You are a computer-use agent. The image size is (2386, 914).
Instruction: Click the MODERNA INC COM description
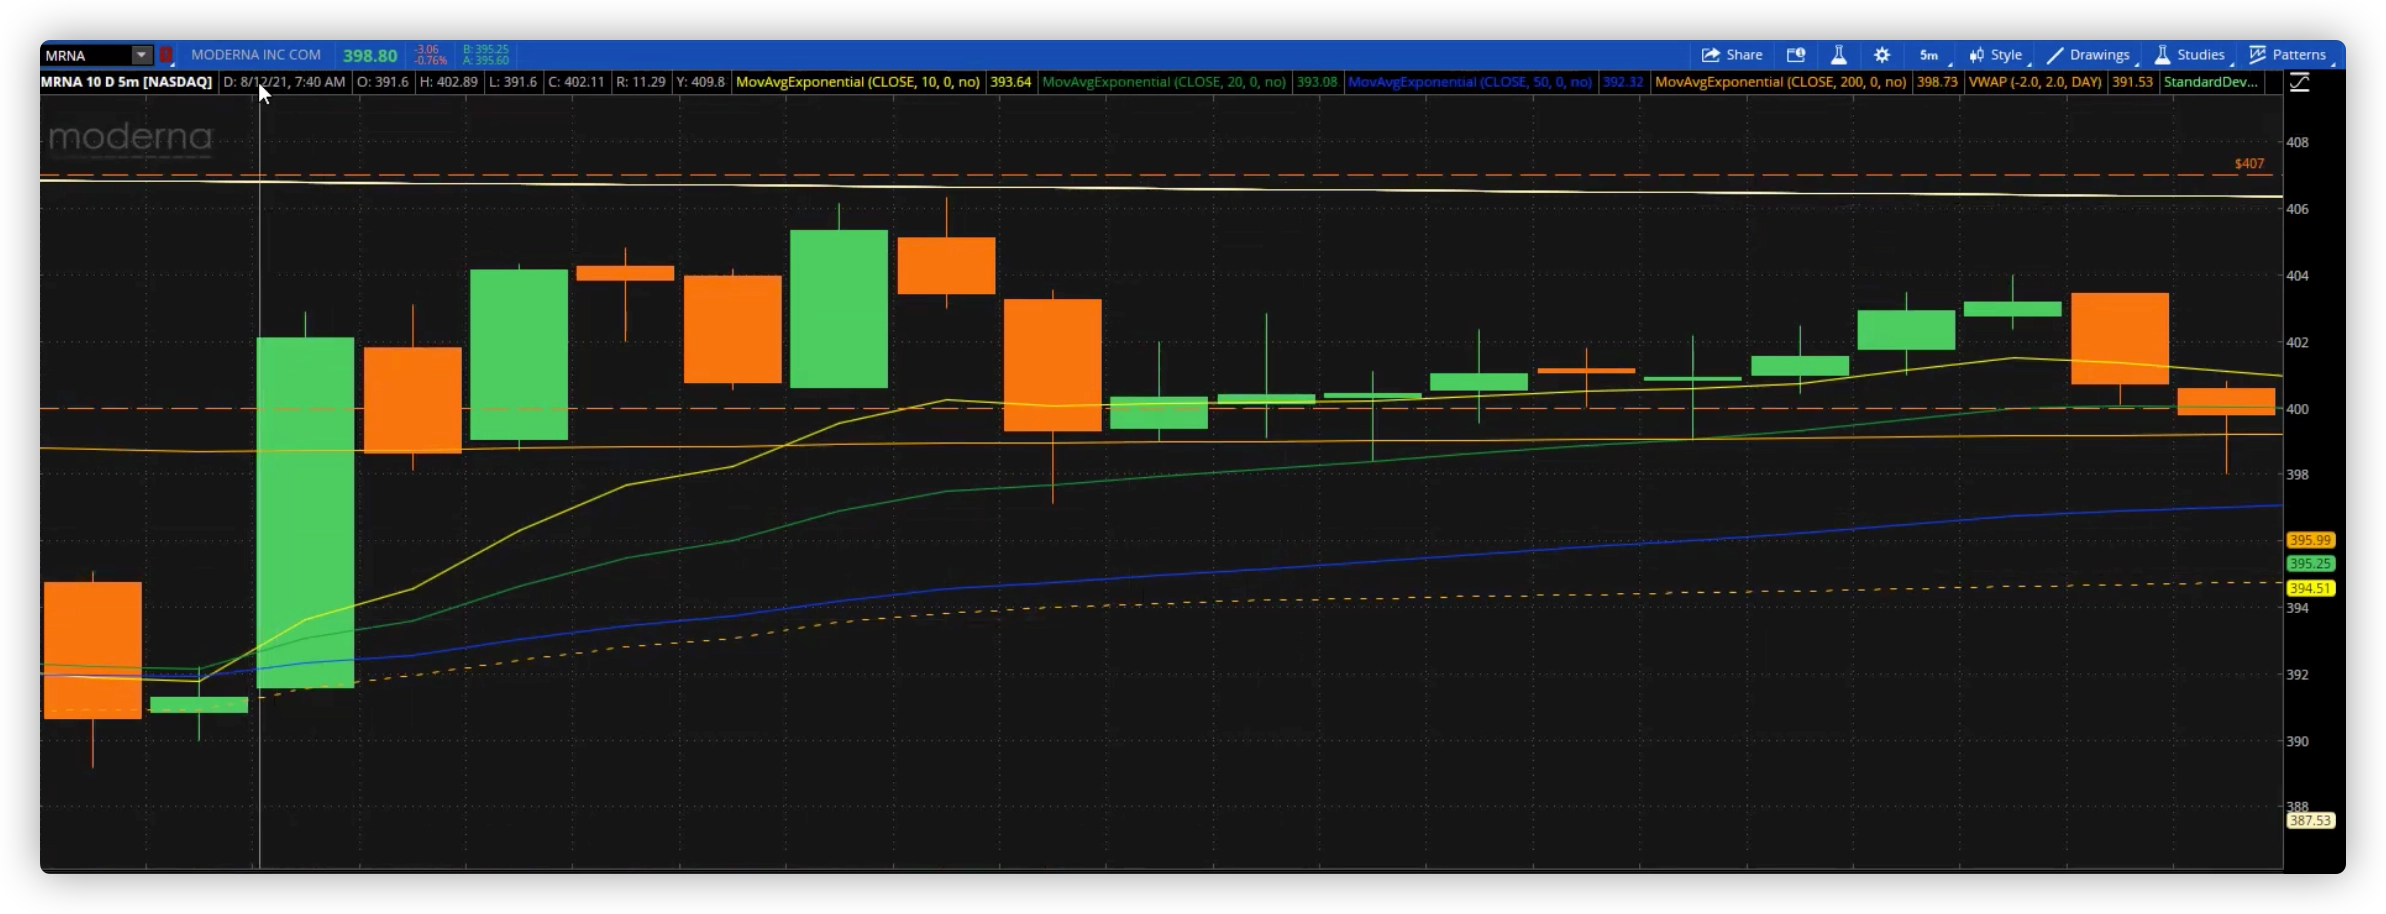[x=256, y=55]
